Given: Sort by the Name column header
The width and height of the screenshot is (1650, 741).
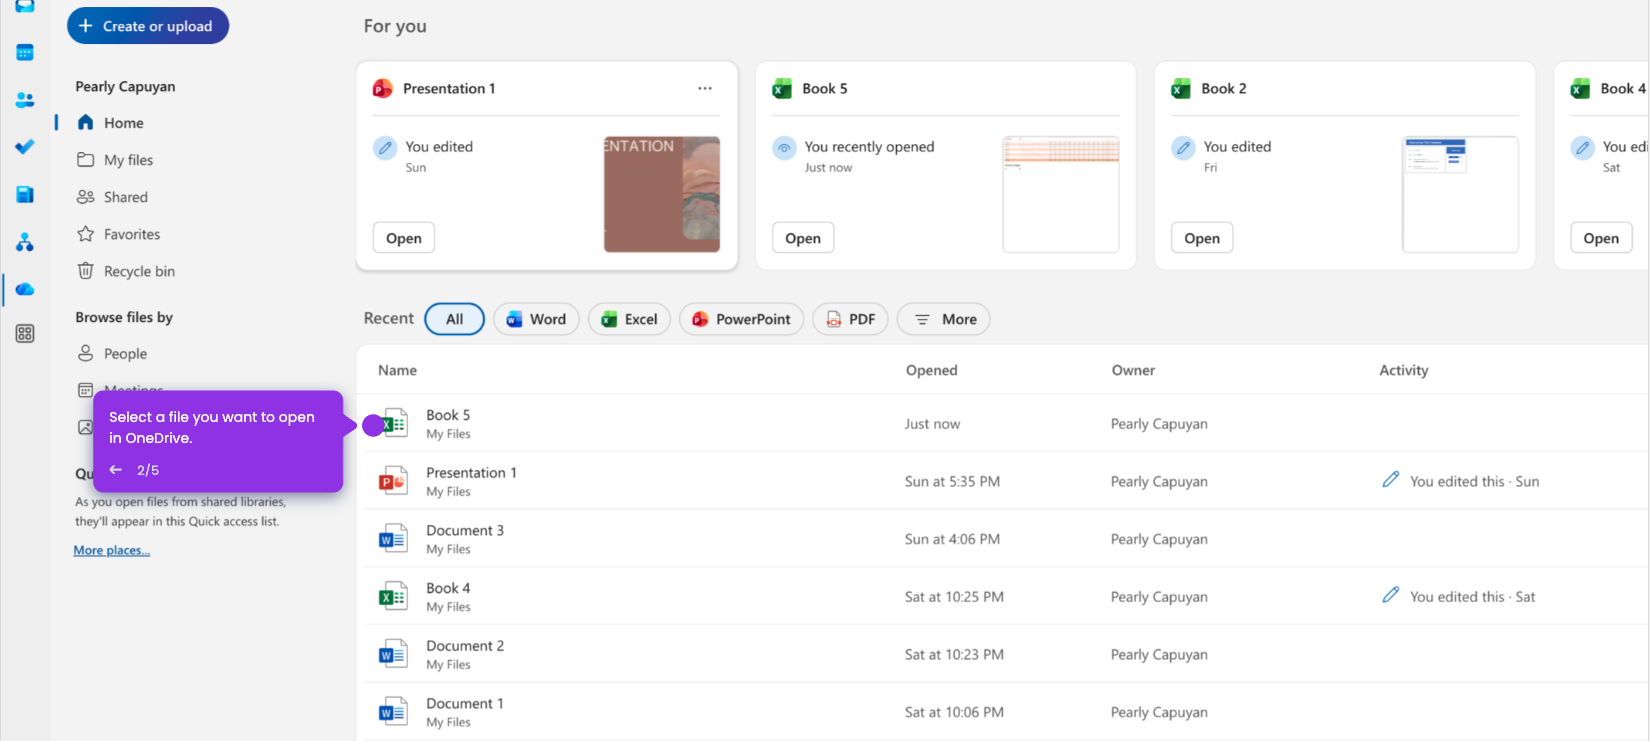Looking at the screenshot, I should [397, 370].
